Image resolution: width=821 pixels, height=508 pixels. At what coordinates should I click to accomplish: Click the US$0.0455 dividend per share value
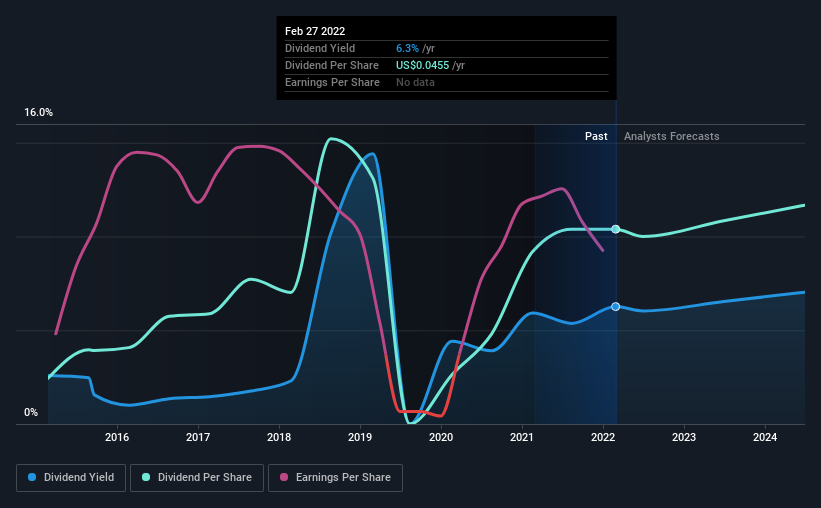tap(423, 65)
